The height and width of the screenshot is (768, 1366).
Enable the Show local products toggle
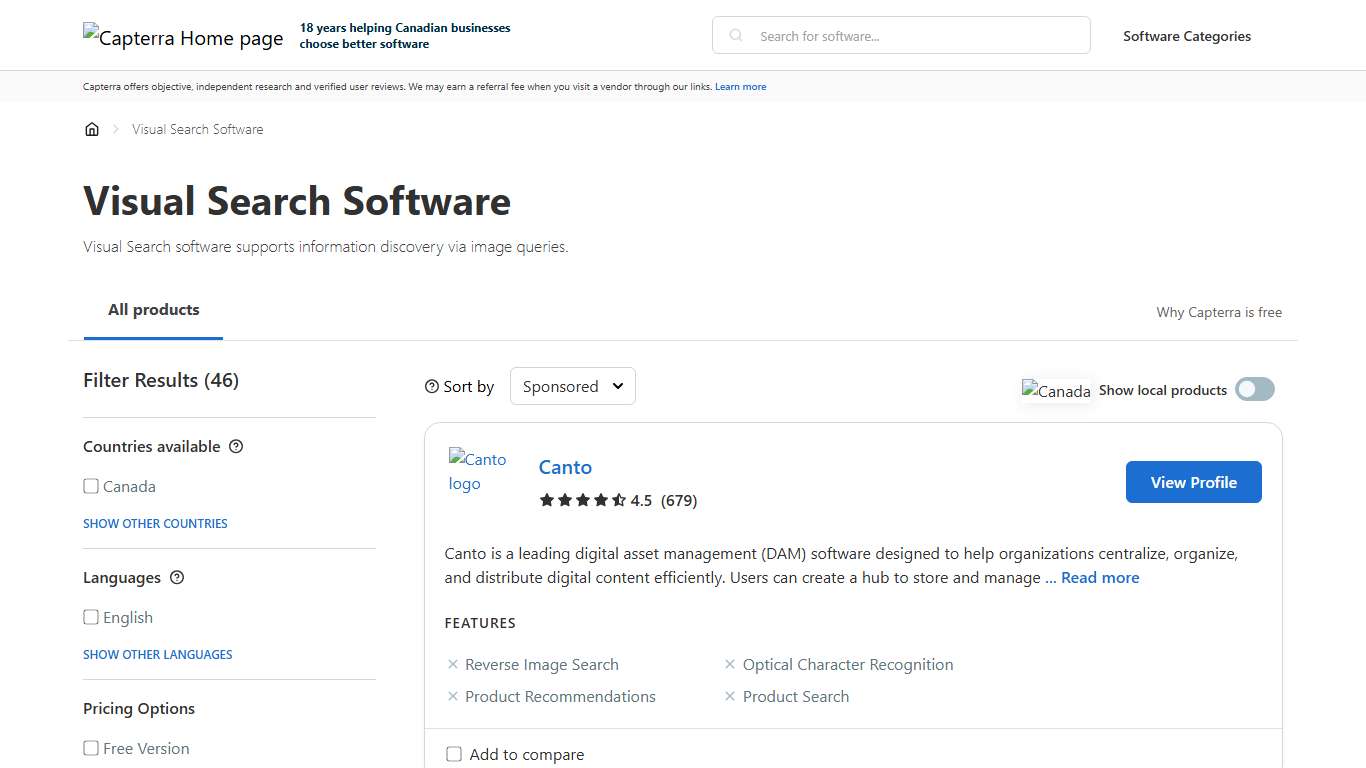1254,388
